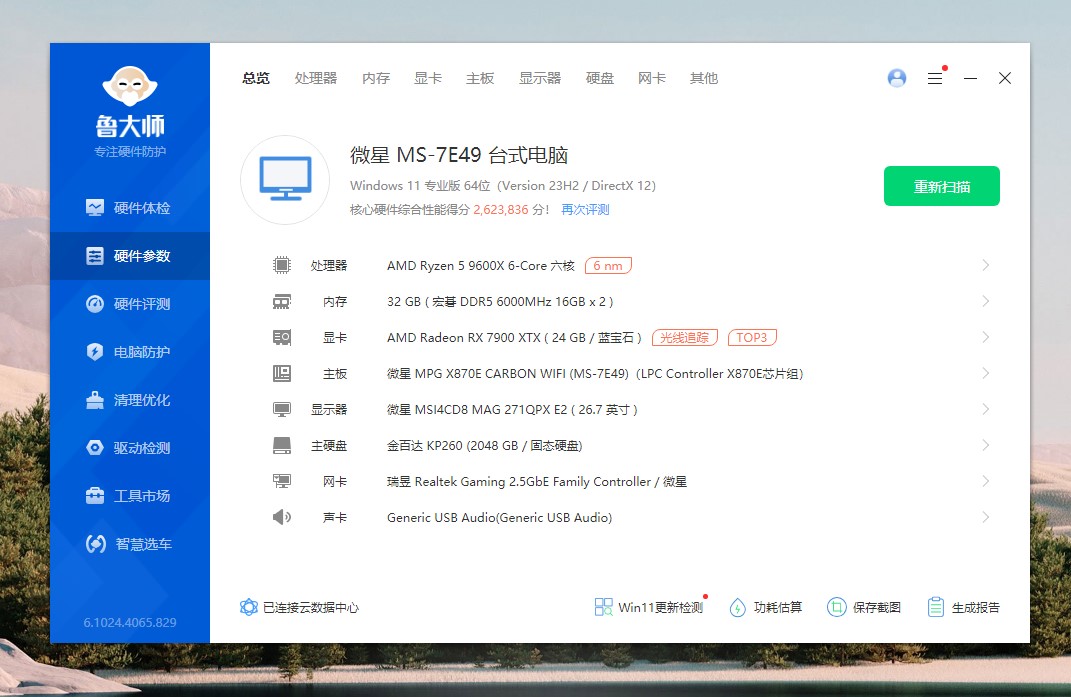Expand the 主板 row chevron
Screen dimensions: 1071x697
tap(986, 373)
